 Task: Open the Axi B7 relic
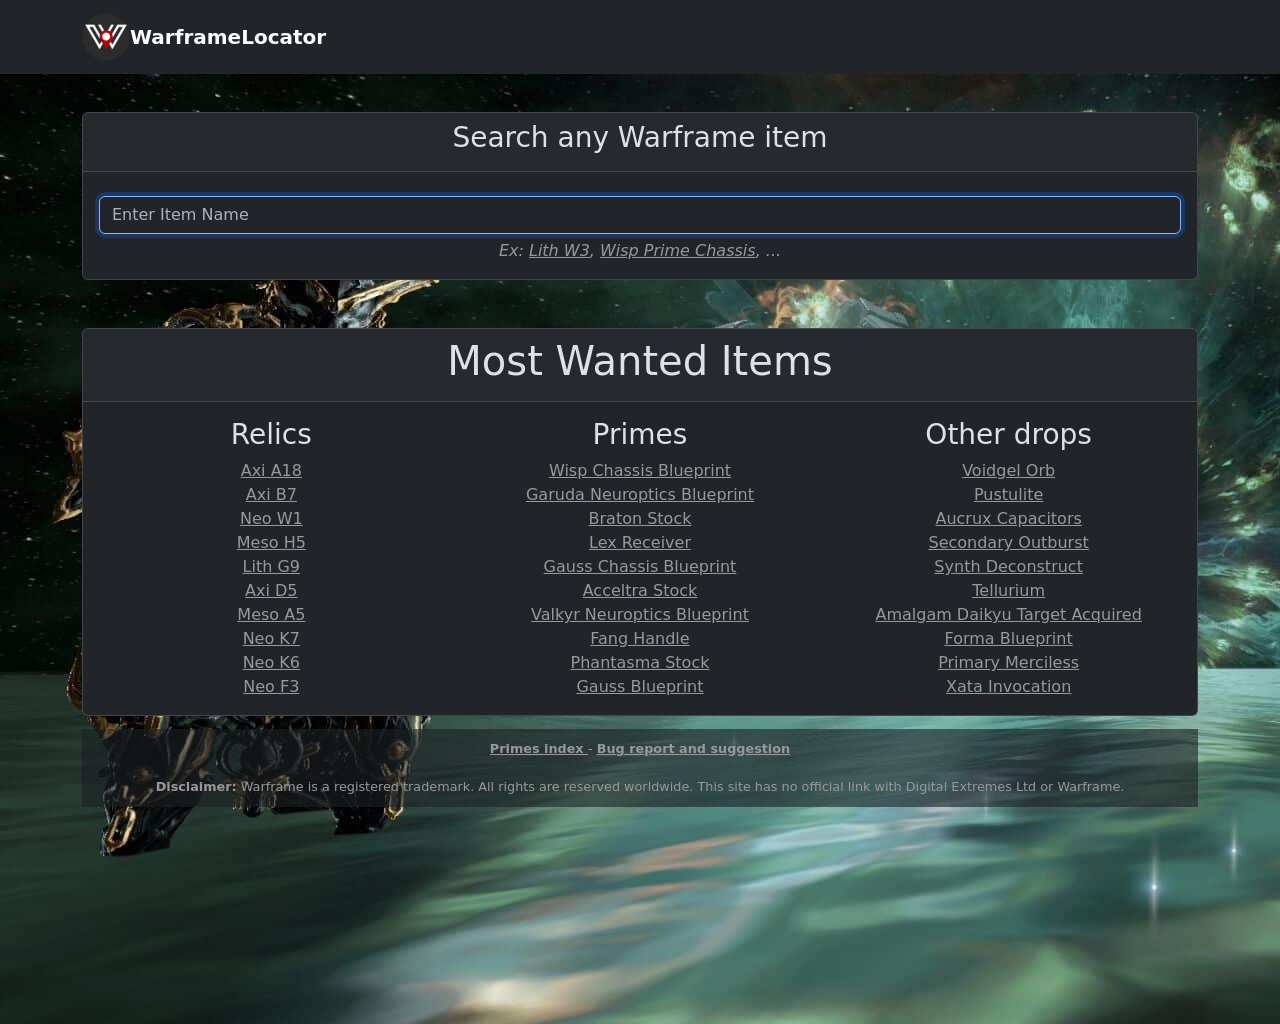pyautogui.click(x=271, y=495)
